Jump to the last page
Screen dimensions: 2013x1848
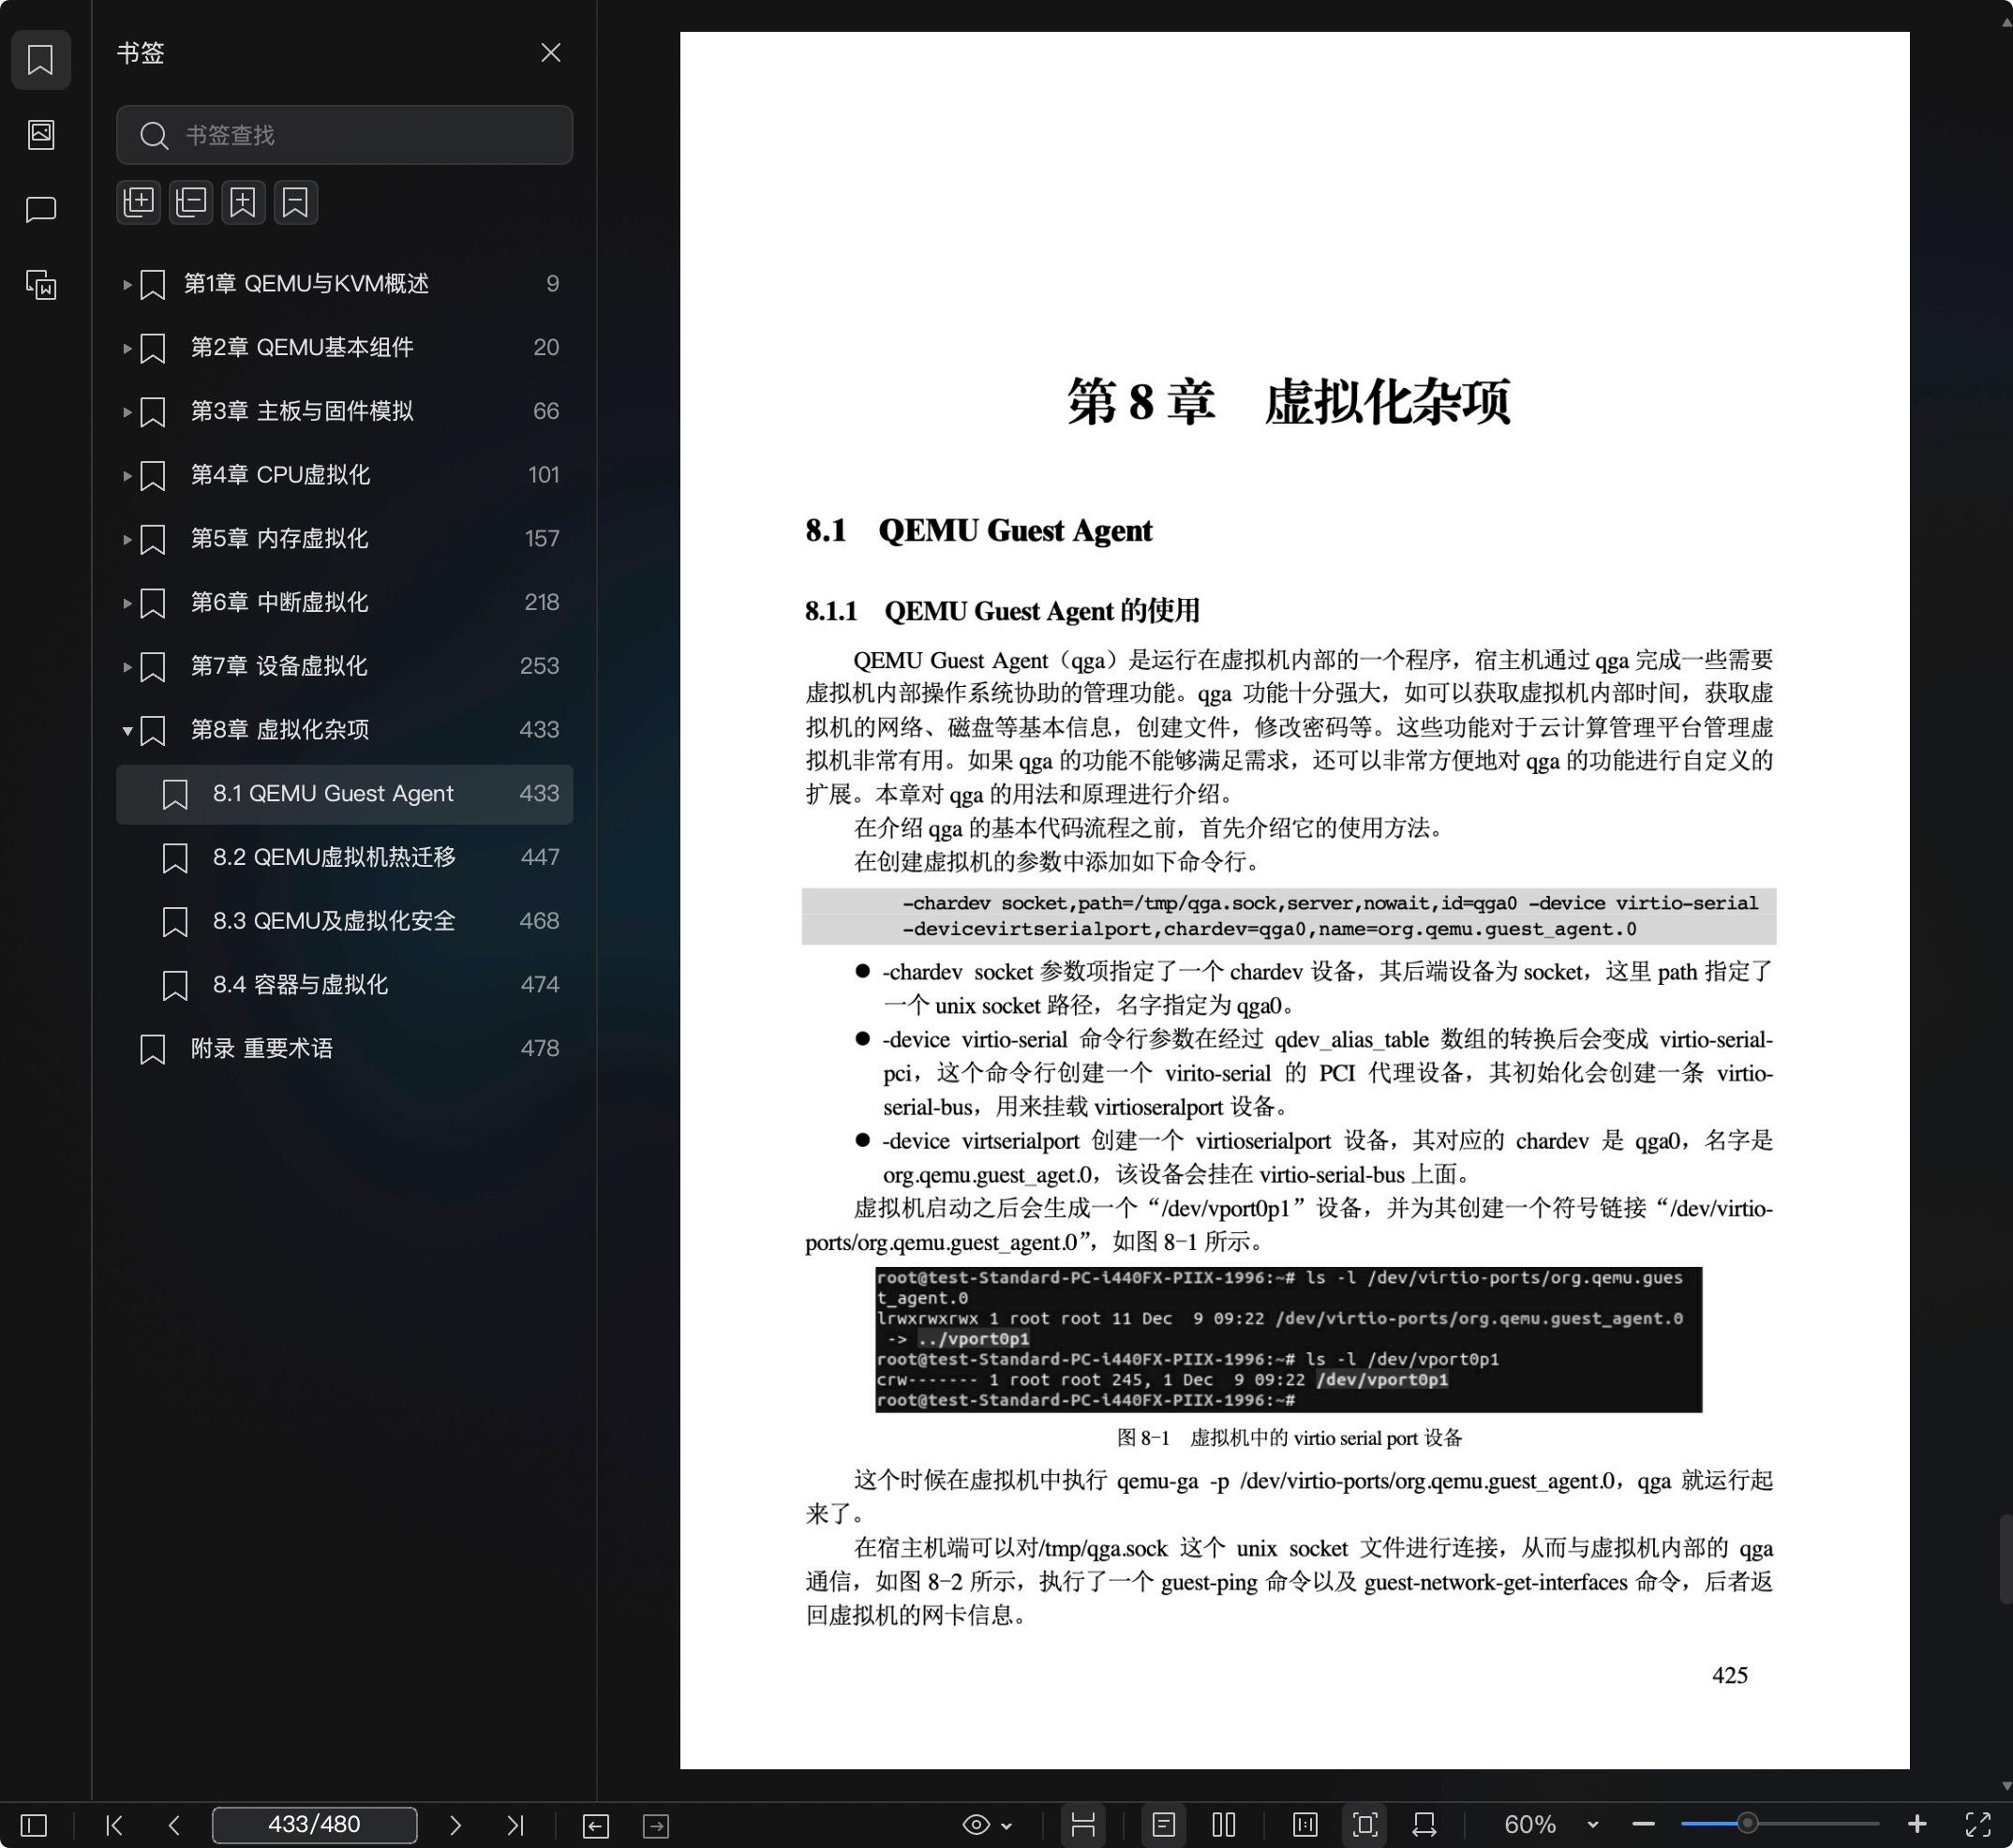click(x=515, y=1825)
